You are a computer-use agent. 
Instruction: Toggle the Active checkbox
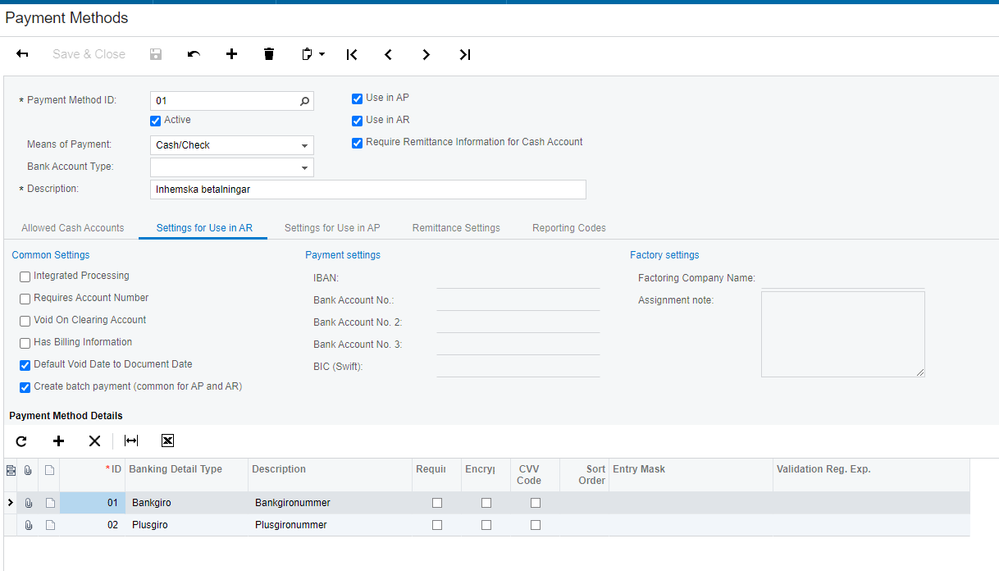click(x=155, y=121)
